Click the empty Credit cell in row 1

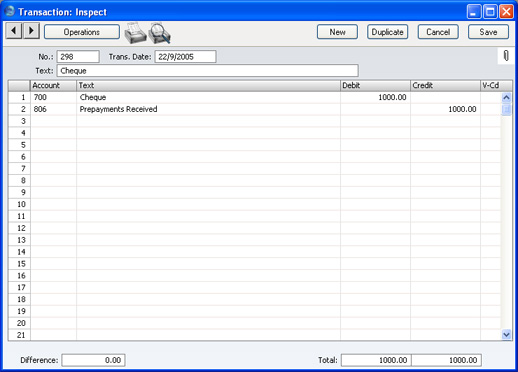pos(445,97)
